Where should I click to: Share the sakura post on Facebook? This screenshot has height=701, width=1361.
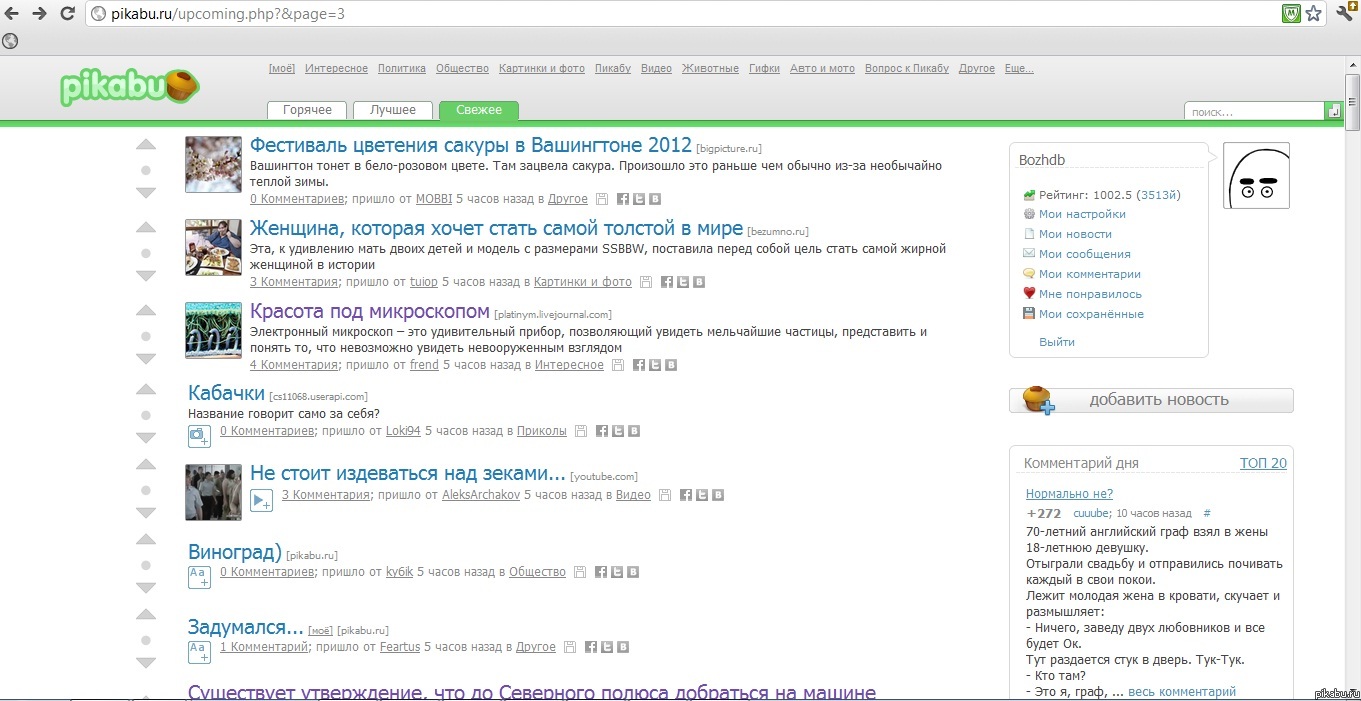tap(623, 199)
